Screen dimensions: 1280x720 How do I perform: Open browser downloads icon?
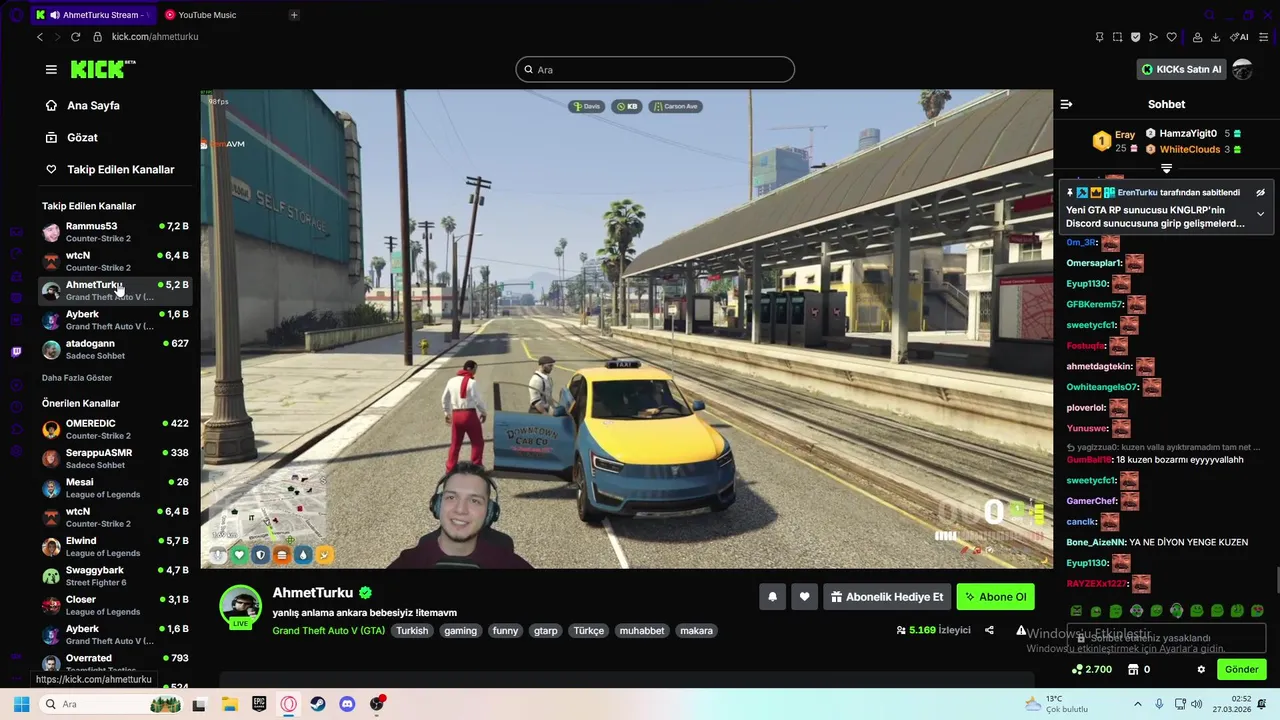tap(1215, 37)
